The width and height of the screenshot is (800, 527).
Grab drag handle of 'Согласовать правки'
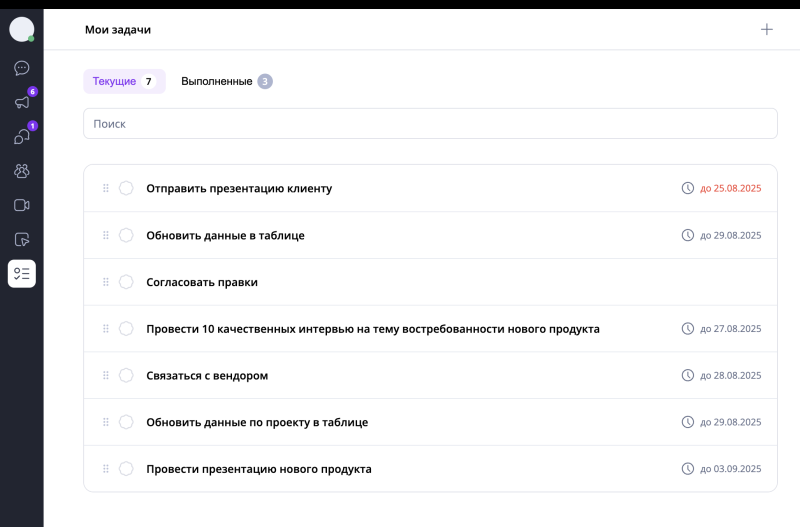pos(106,282)
